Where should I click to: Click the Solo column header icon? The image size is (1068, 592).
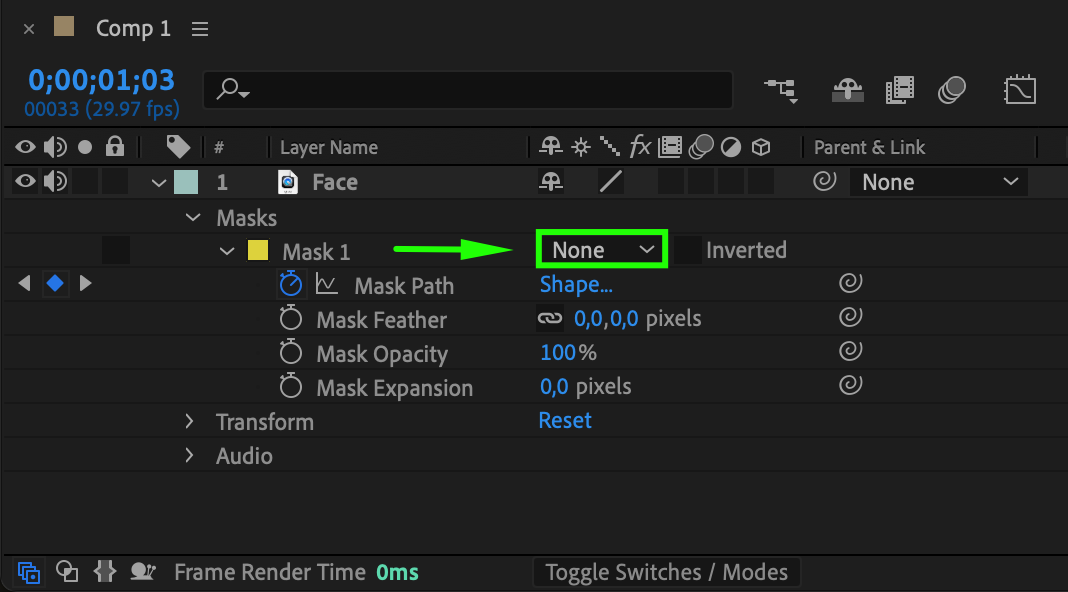pos(85,147)
